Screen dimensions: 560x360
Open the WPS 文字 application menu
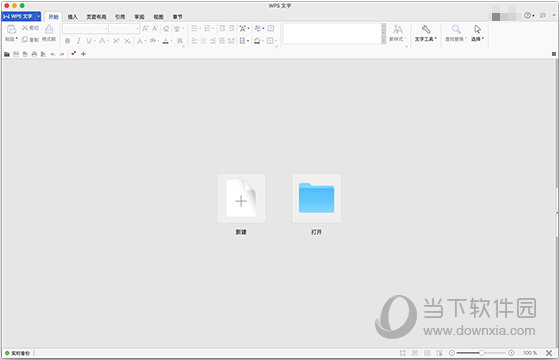(x=21, y=16)
